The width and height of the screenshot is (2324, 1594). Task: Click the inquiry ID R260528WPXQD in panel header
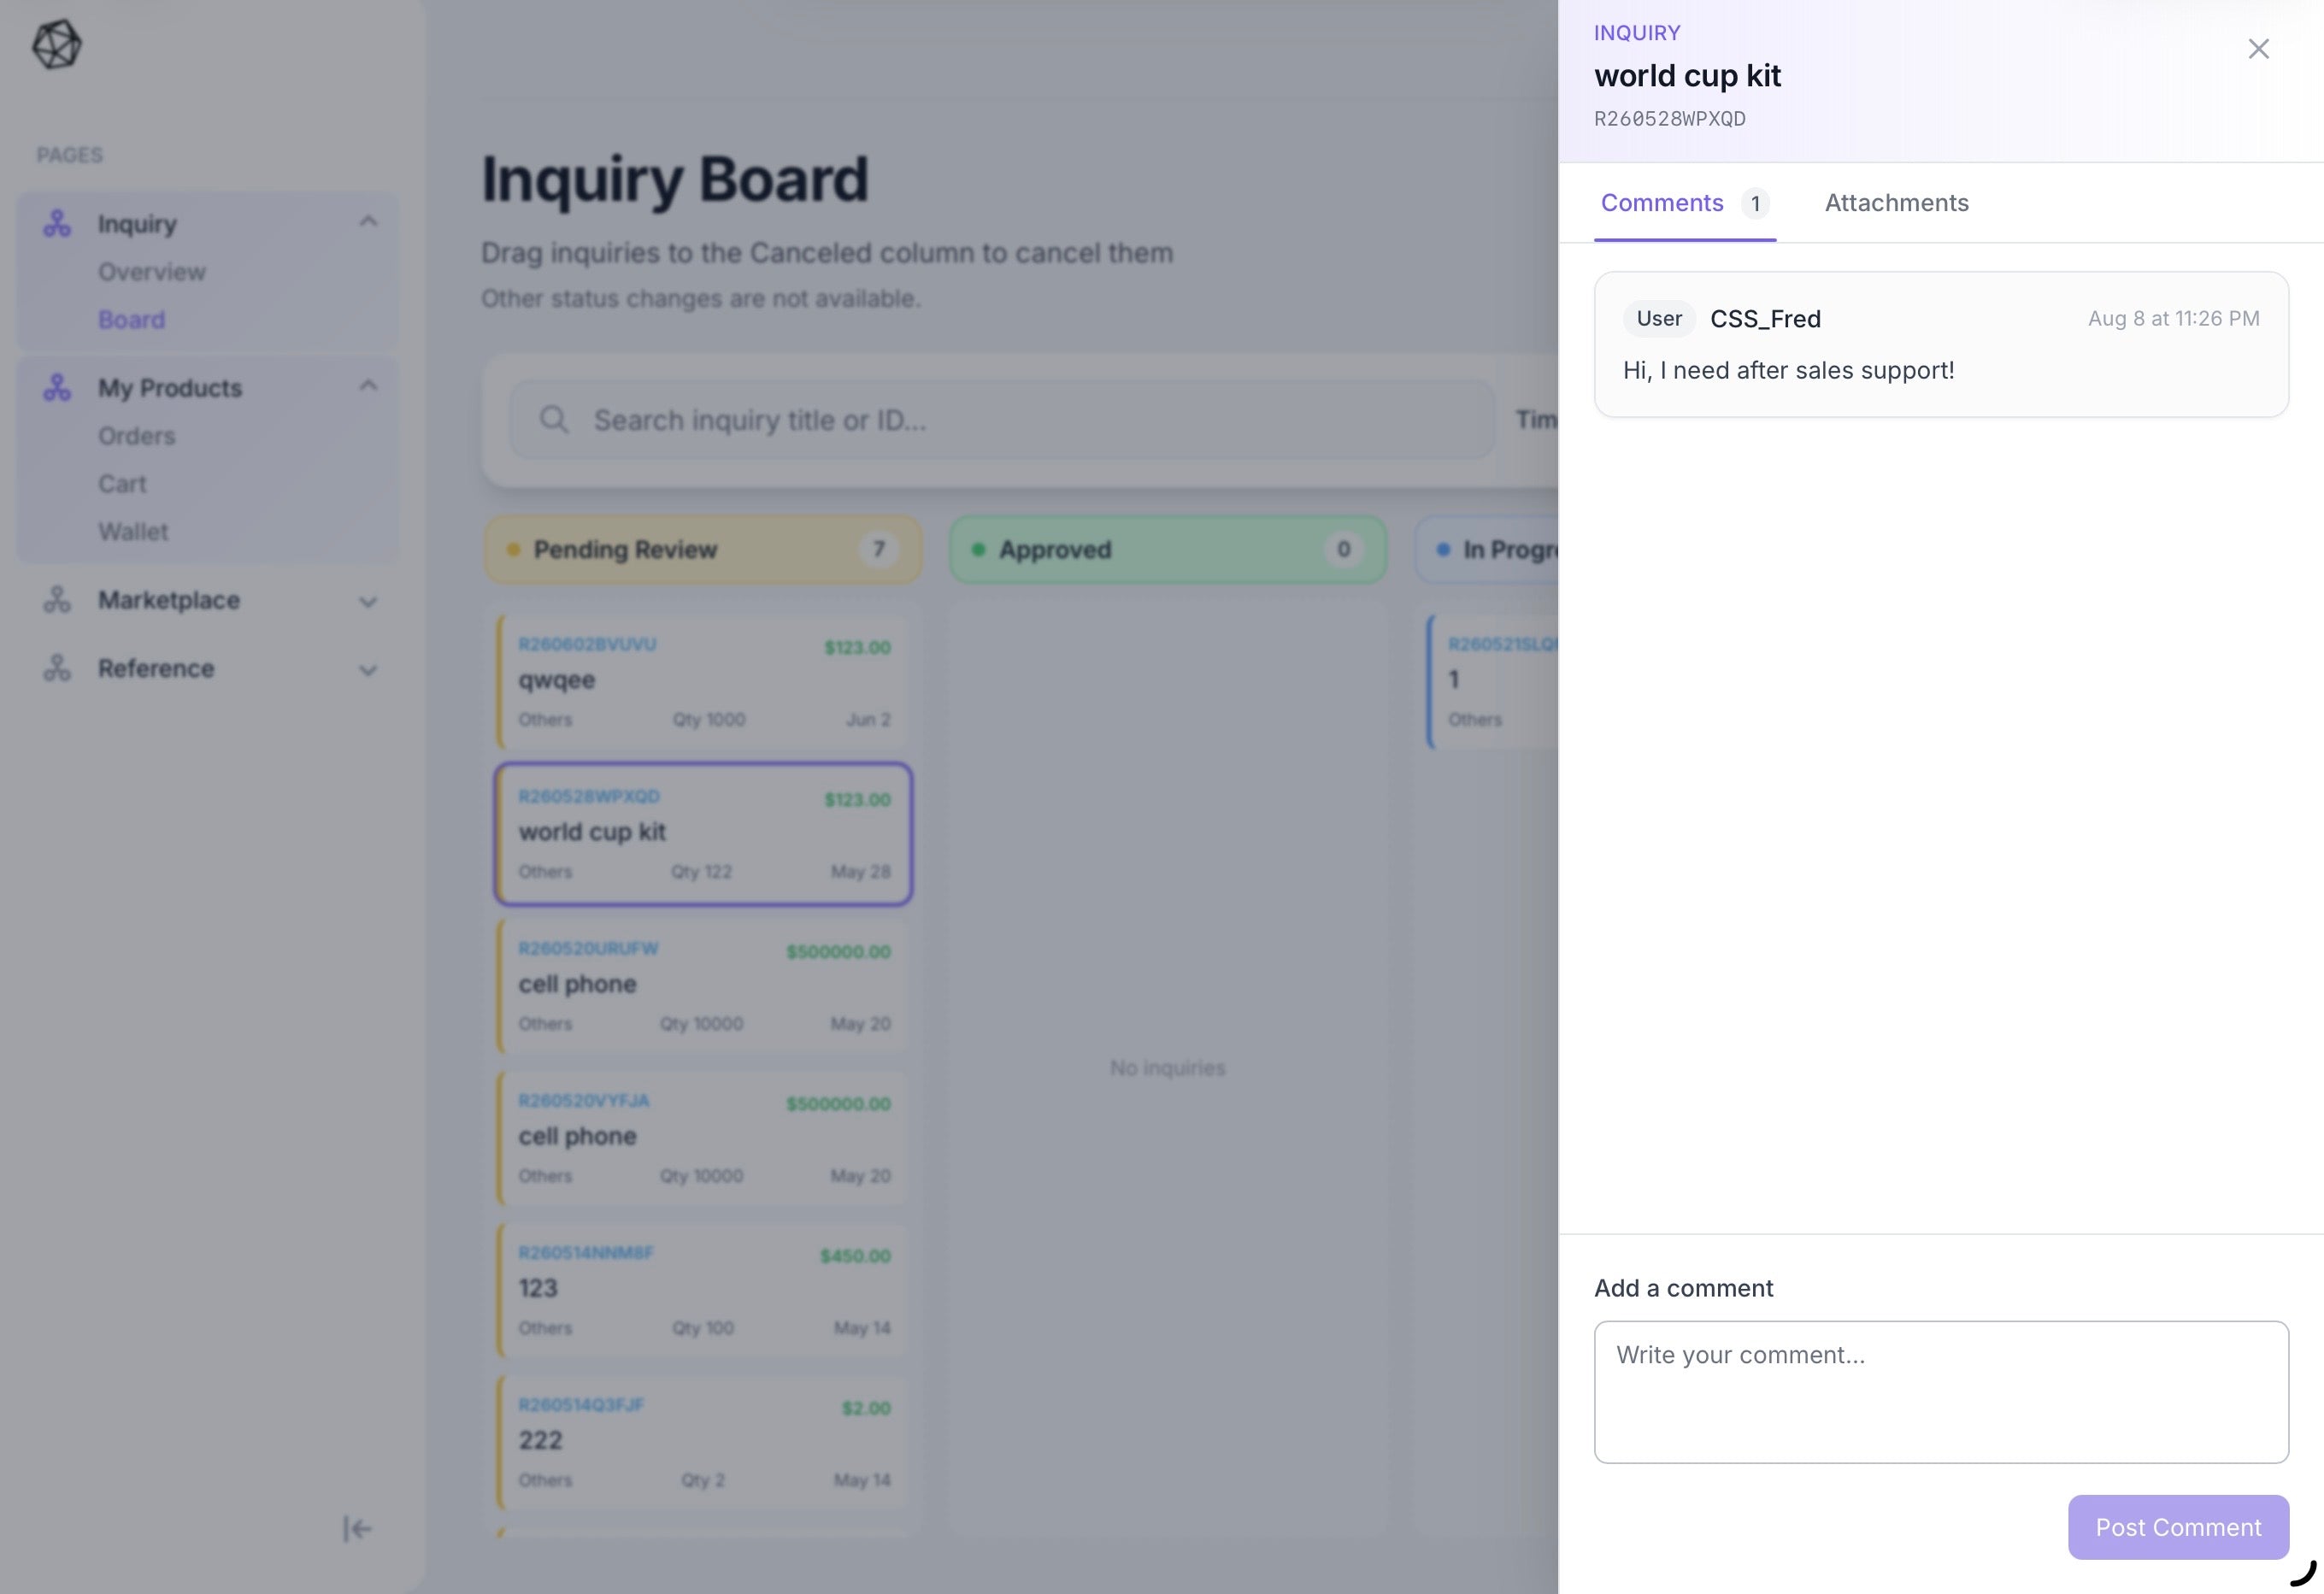[1670, 119]
